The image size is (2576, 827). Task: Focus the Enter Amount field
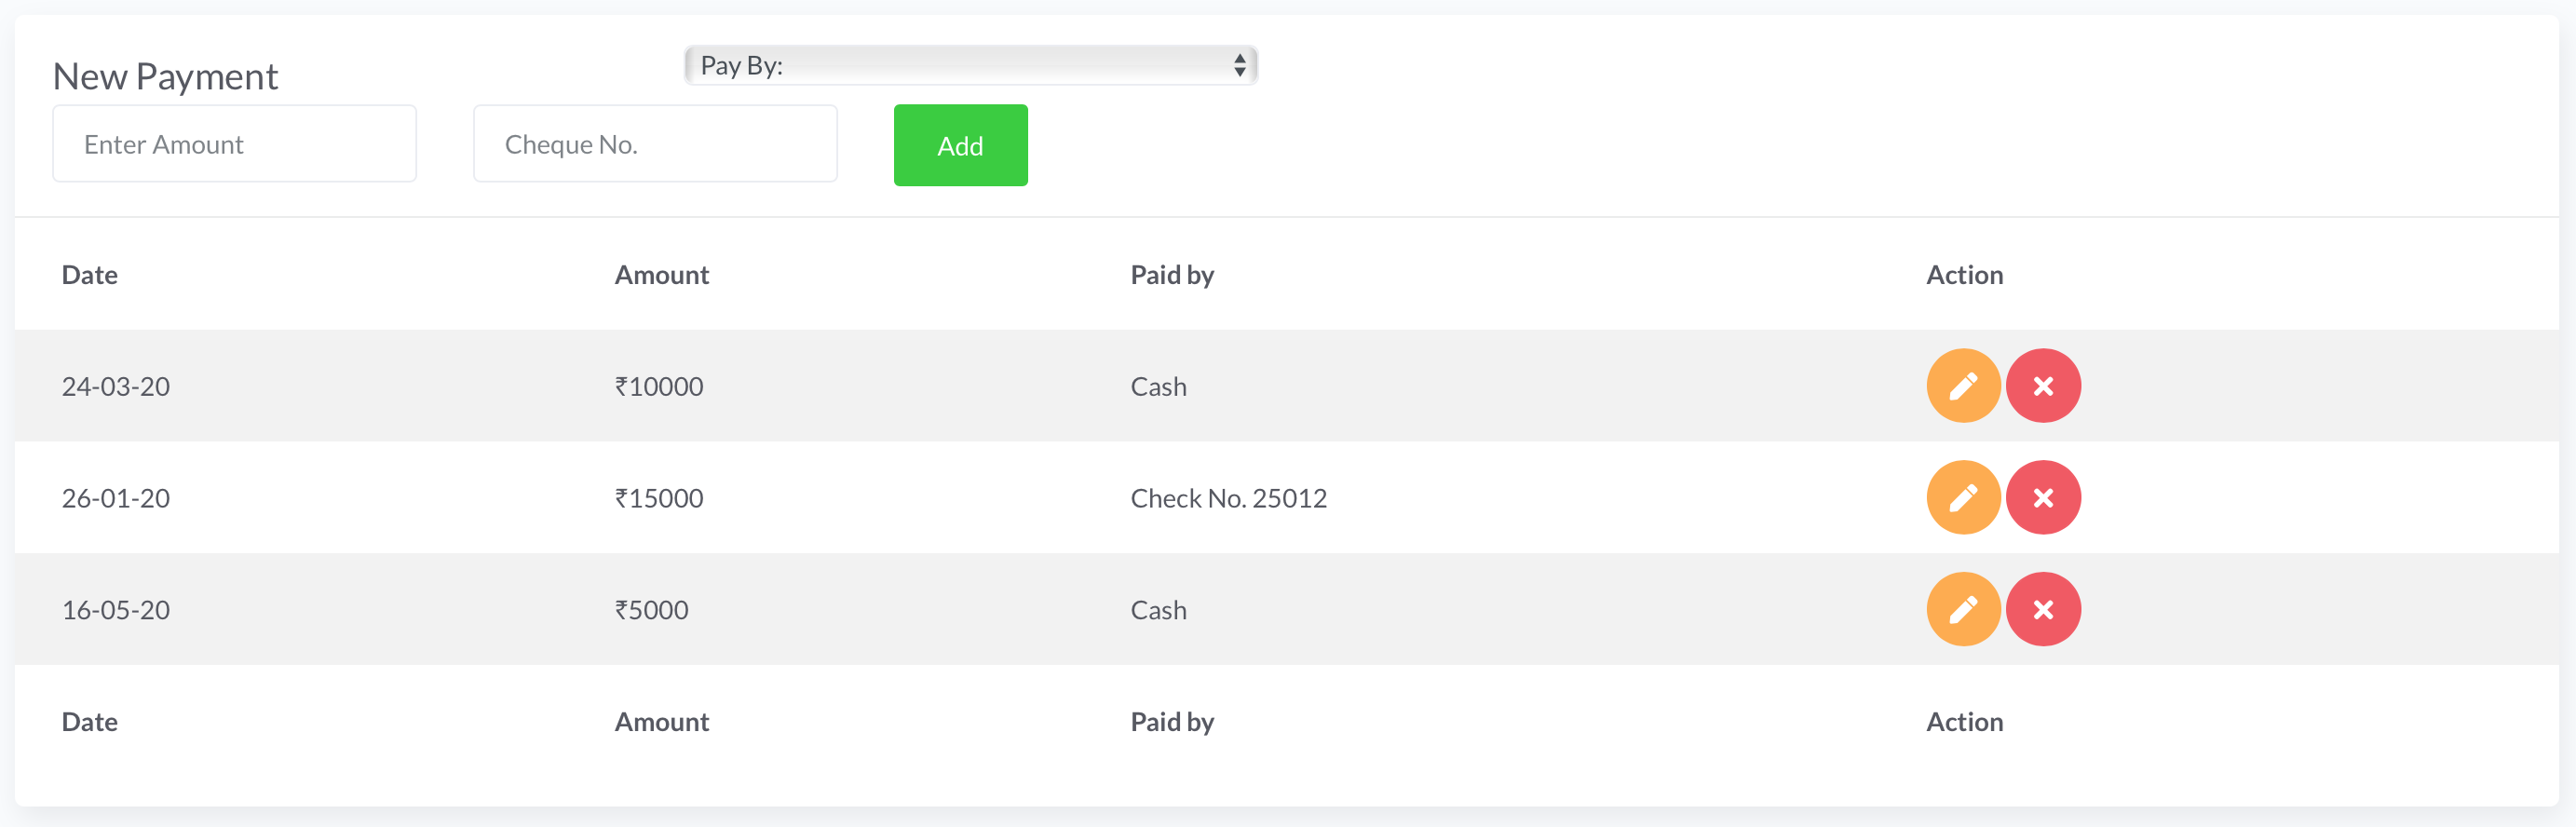234,144
